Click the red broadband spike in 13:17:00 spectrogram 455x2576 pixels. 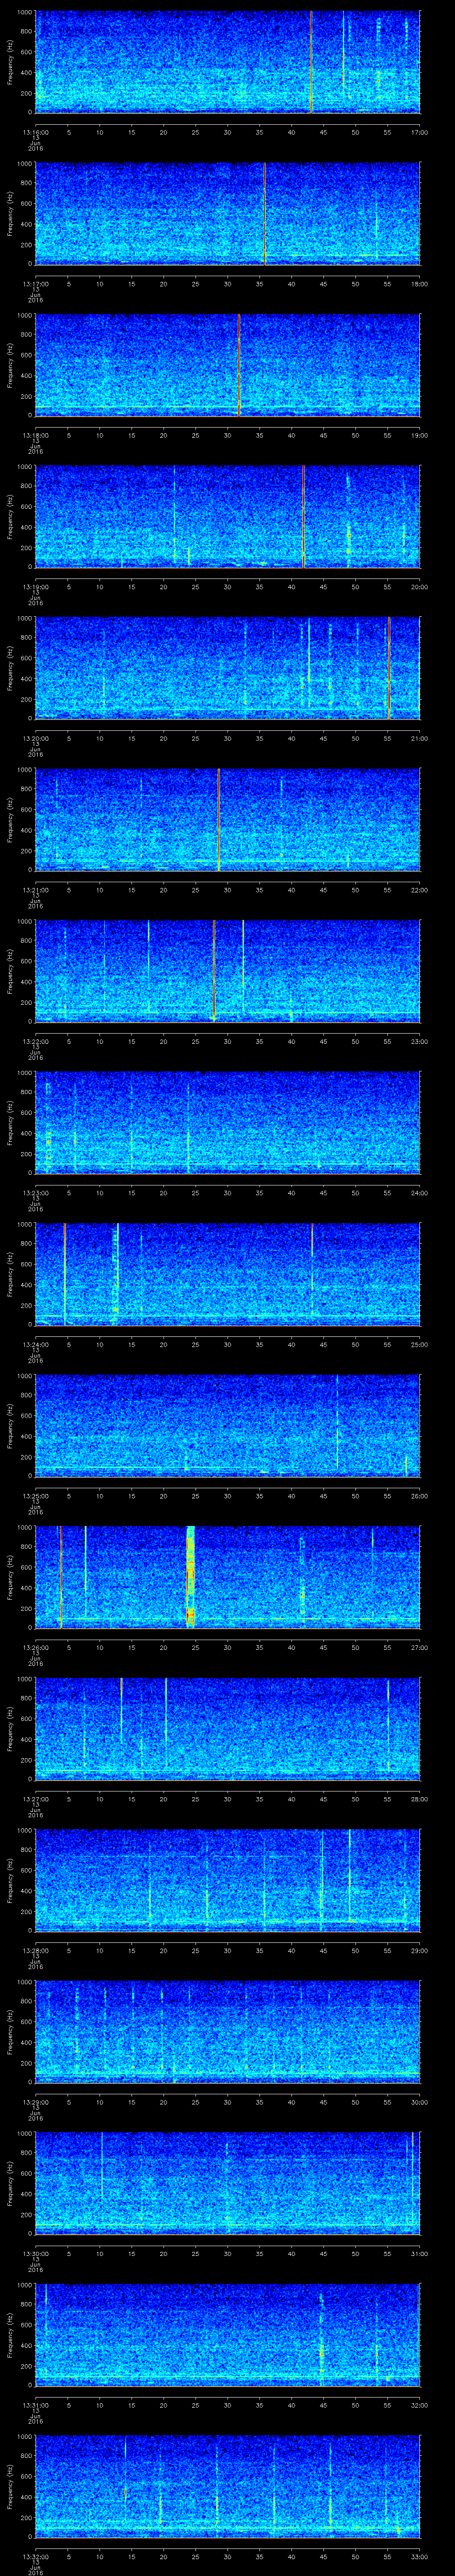pyautogui.click(x=264, y=213)
